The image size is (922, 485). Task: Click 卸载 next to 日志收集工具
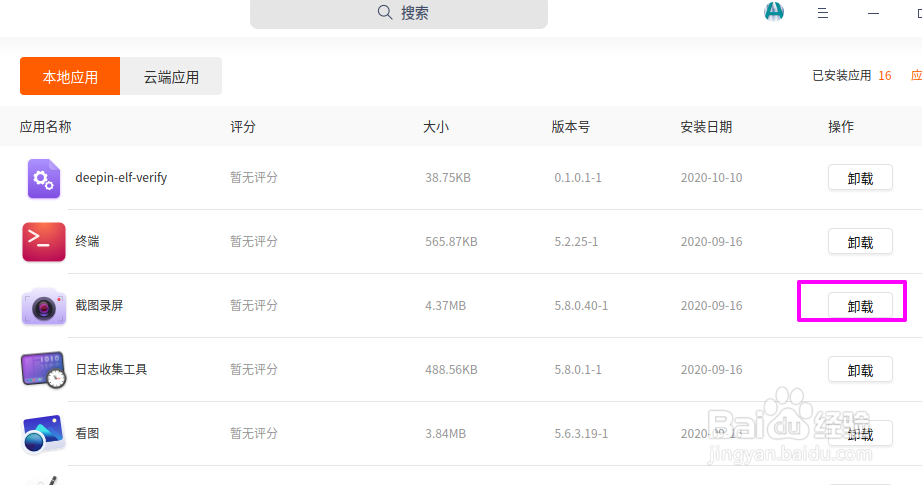(860, 370)
